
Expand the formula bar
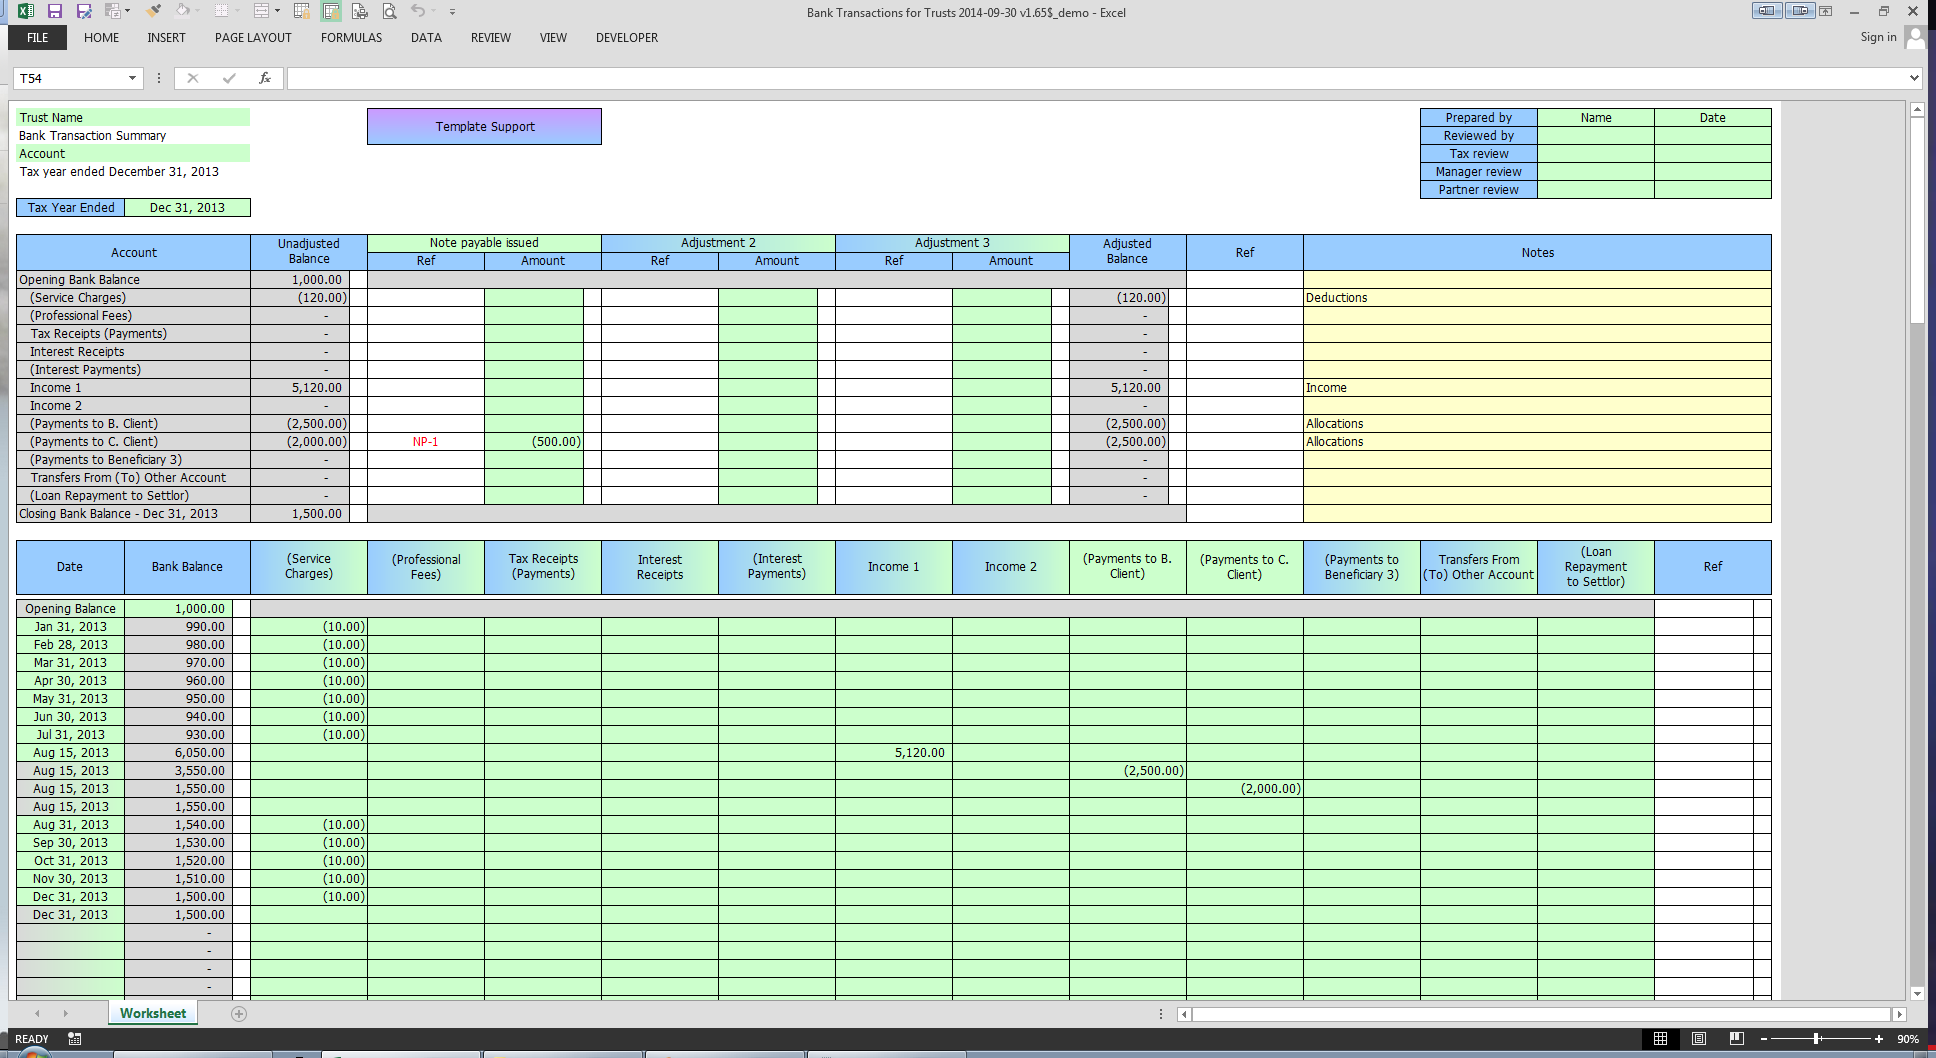[x=1914, y=78]
